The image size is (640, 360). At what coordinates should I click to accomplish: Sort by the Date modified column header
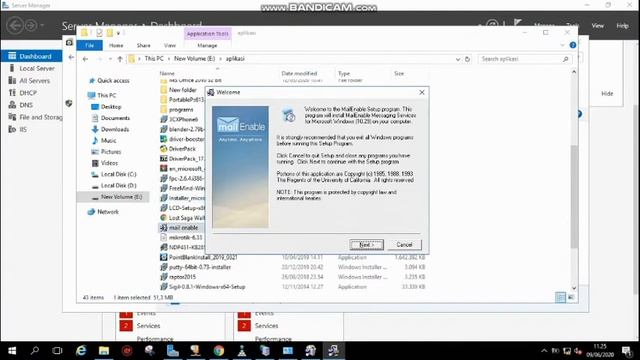(x=299, y=73)
